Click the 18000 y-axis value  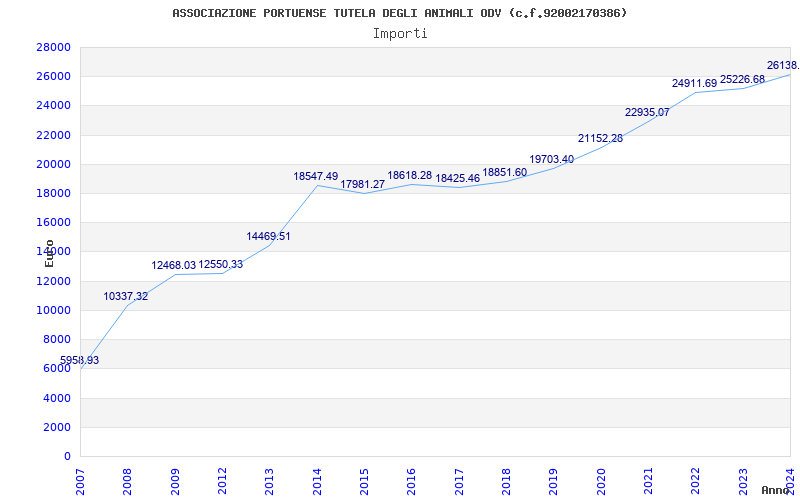pyautogui.click(x=53, y=193)
